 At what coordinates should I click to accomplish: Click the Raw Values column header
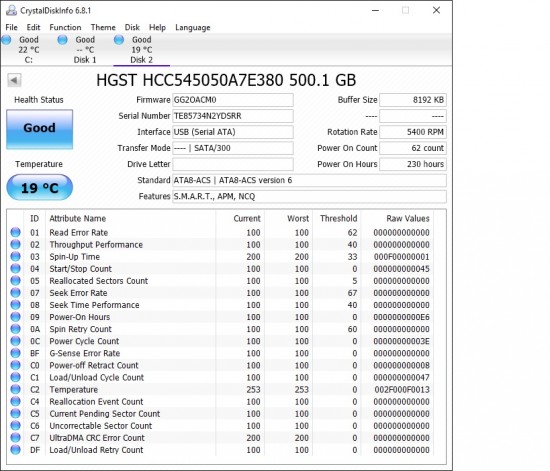[408, 218]
